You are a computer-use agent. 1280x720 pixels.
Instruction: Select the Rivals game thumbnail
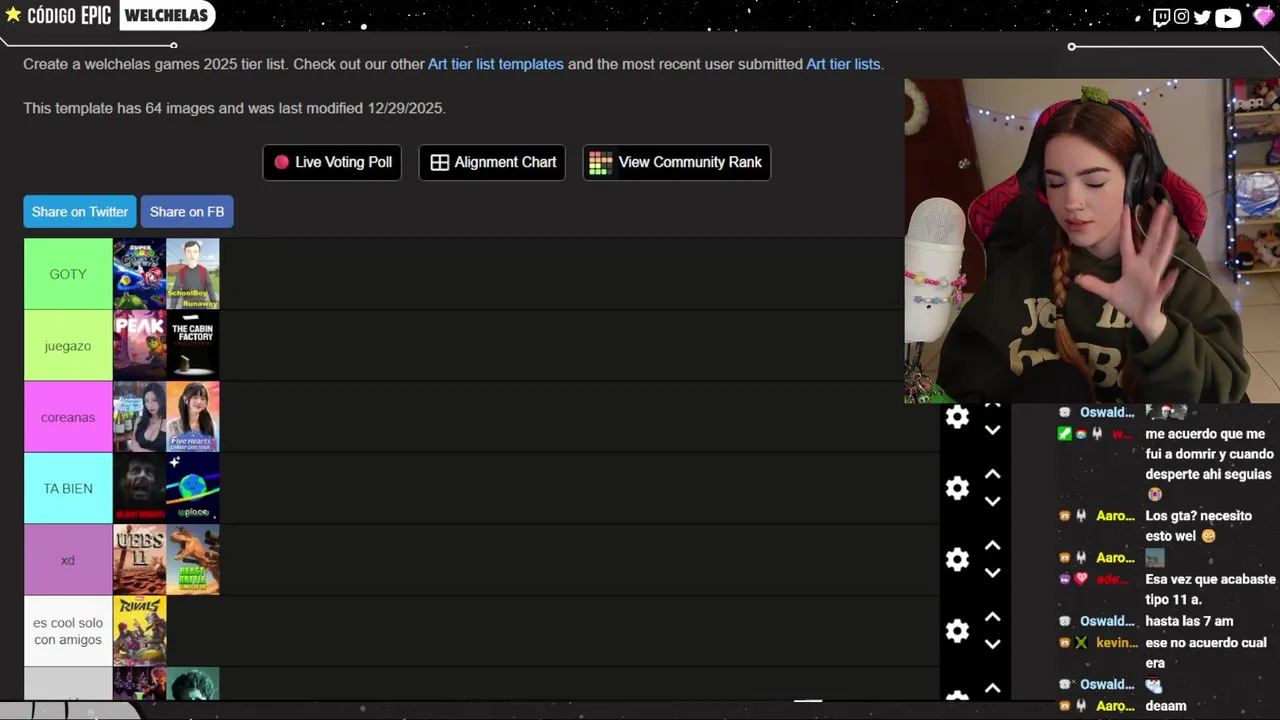(x=140, y=631)
